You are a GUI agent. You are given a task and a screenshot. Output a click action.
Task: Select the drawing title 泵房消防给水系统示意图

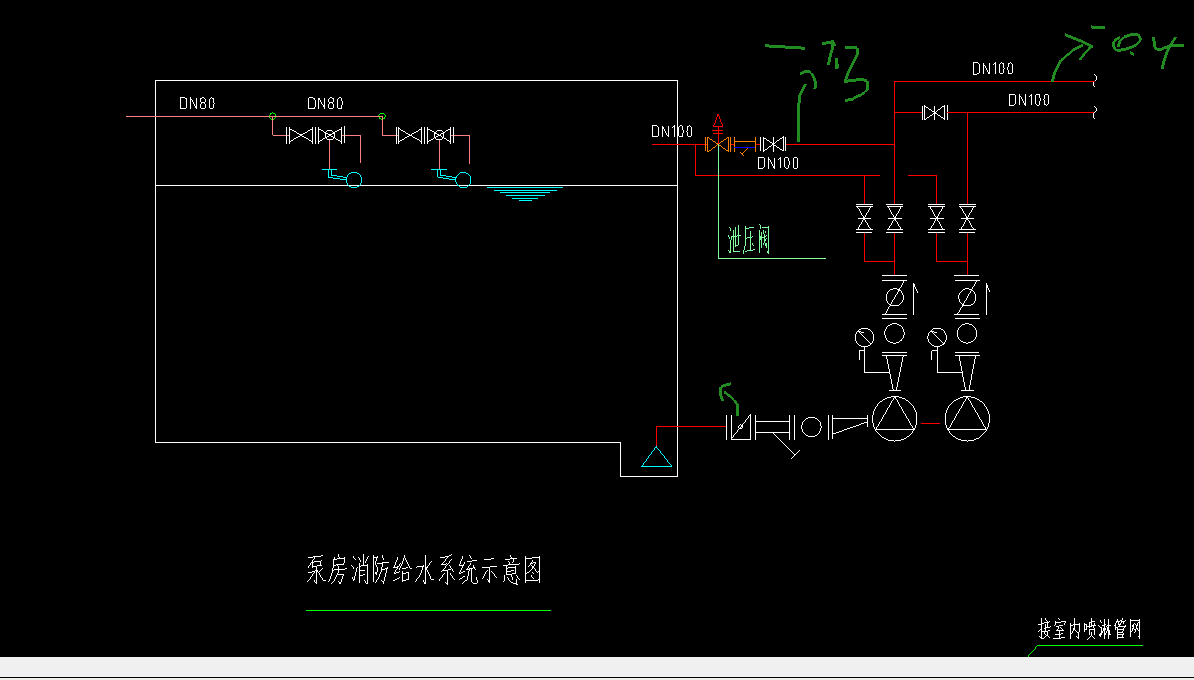click(x=424, y=570)
